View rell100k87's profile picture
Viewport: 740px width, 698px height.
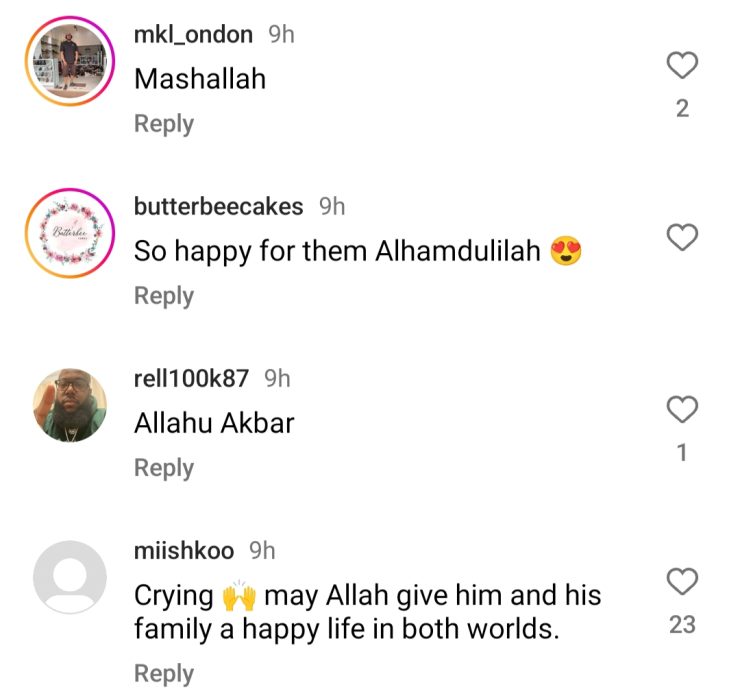click(70, 405)
